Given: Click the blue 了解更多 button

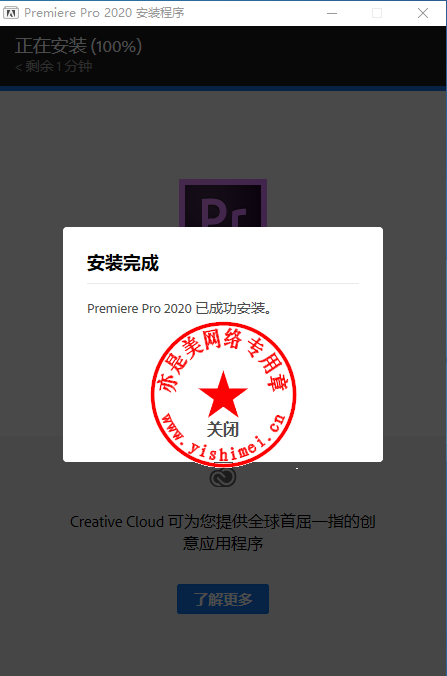Looking at the screenshot, I should pyautogui.click(x=223, y=599).
